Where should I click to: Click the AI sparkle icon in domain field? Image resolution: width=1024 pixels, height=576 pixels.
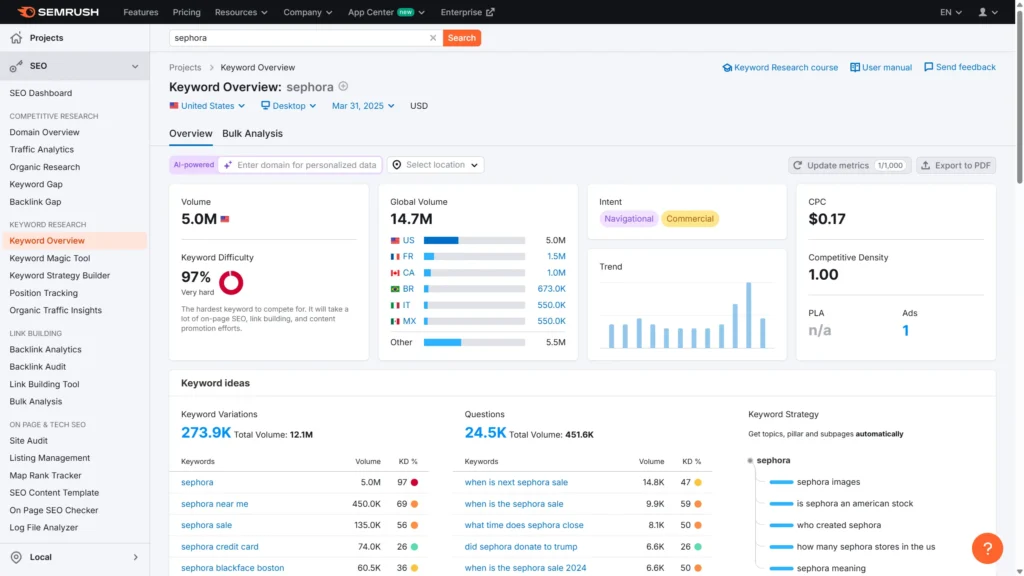point(228,165)
